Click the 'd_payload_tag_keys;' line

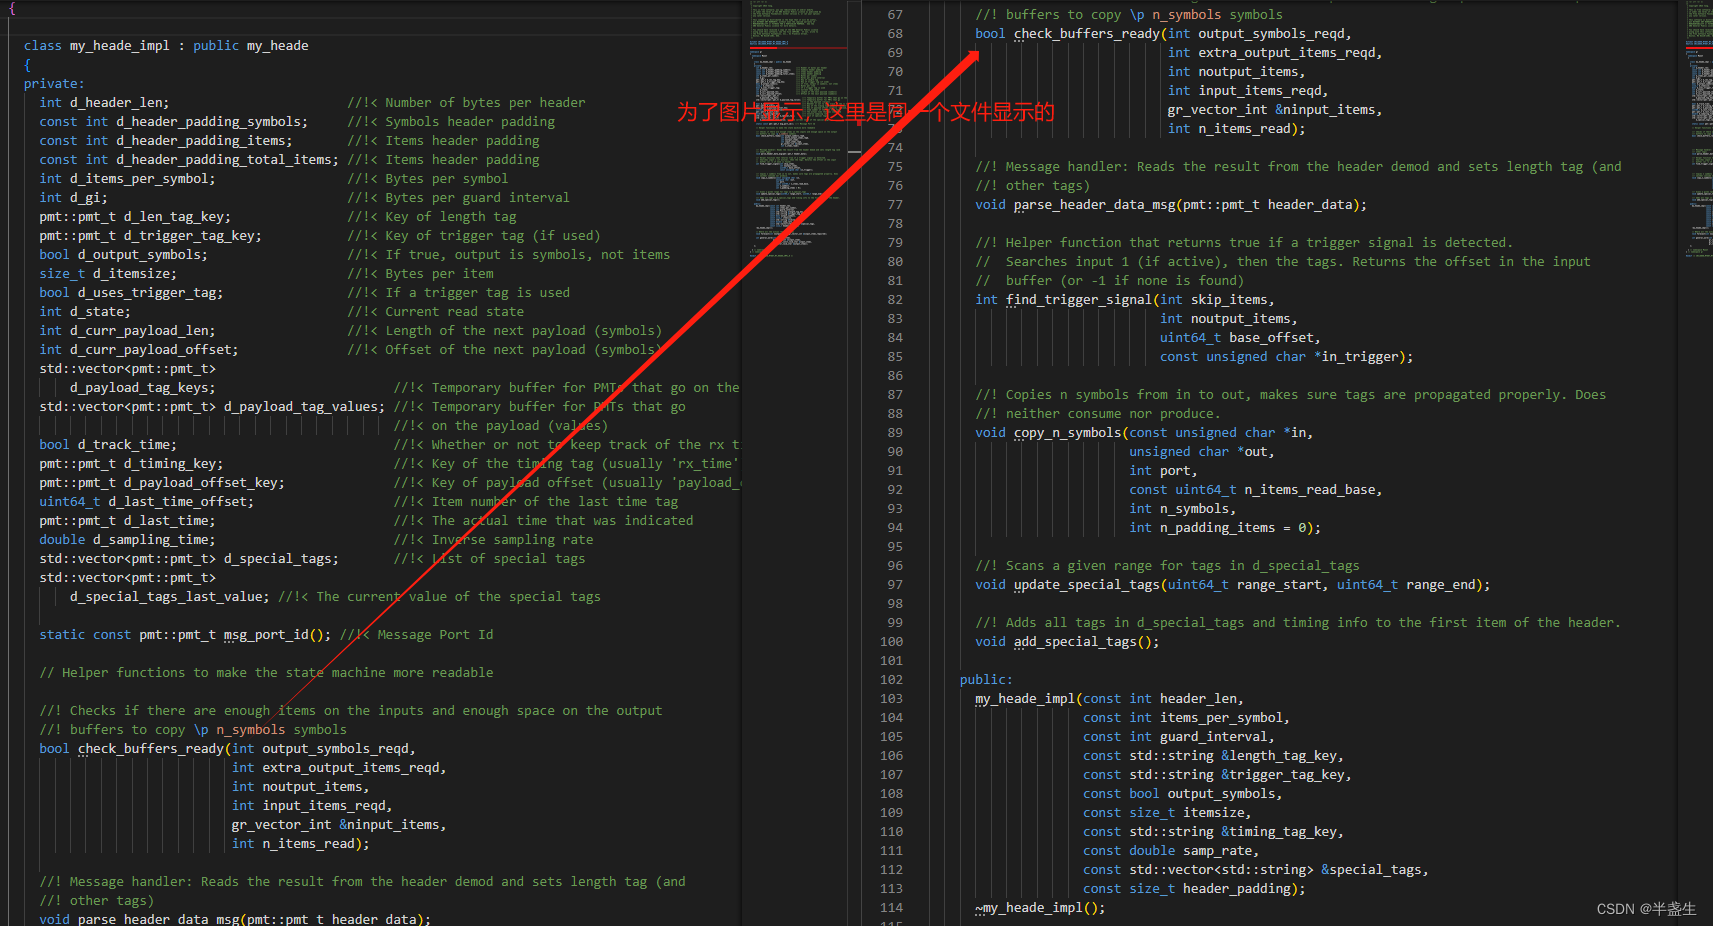(x=142, y=388)
